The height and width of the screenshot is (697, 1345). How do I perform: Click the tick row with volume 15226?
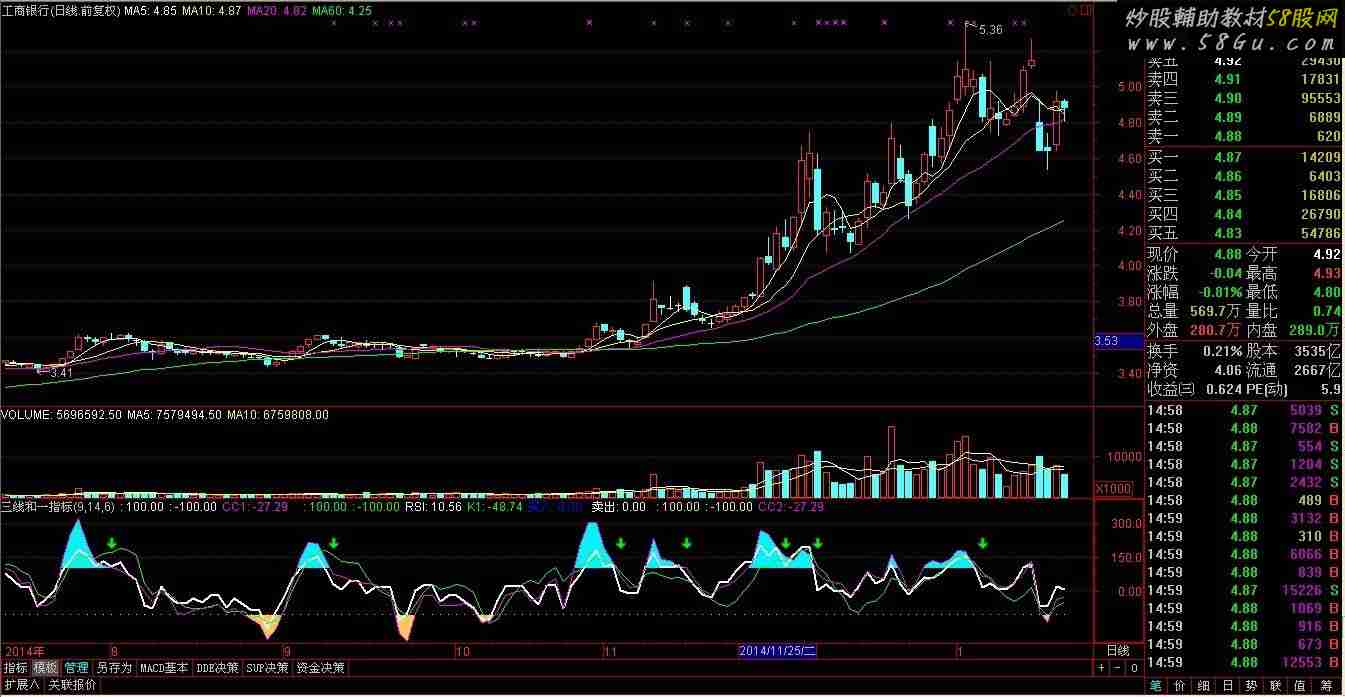point(1243,590)
